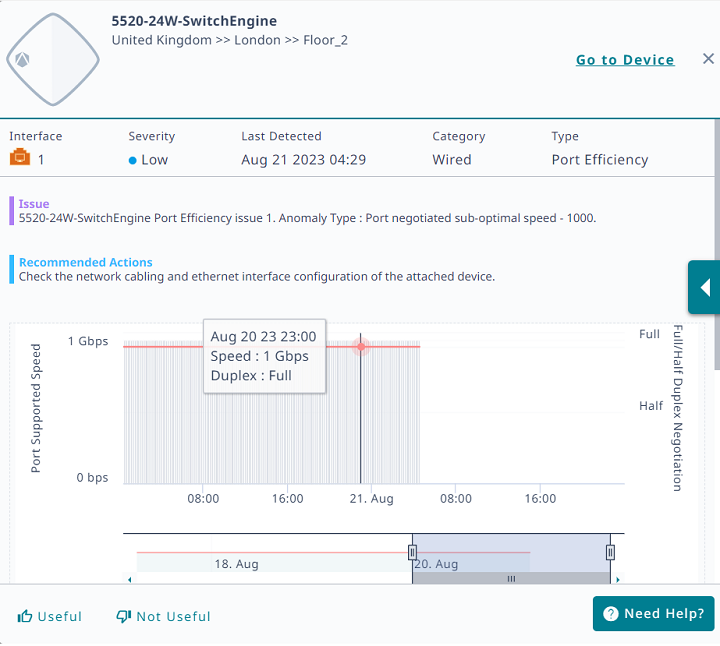The width and height of the screenshot is (720, 646).
Task: Click the Issue section heading
Action: (x=34, y=204)
